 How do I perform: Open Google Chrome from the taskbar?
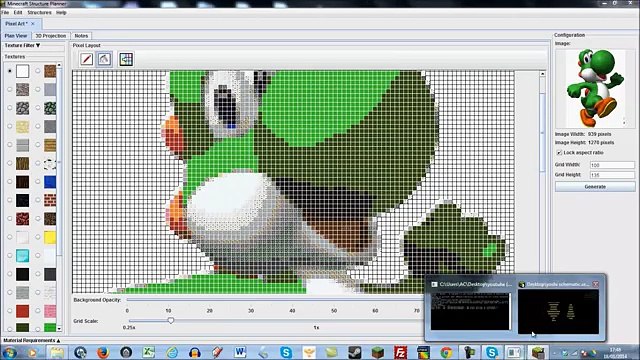coord(446,352)
